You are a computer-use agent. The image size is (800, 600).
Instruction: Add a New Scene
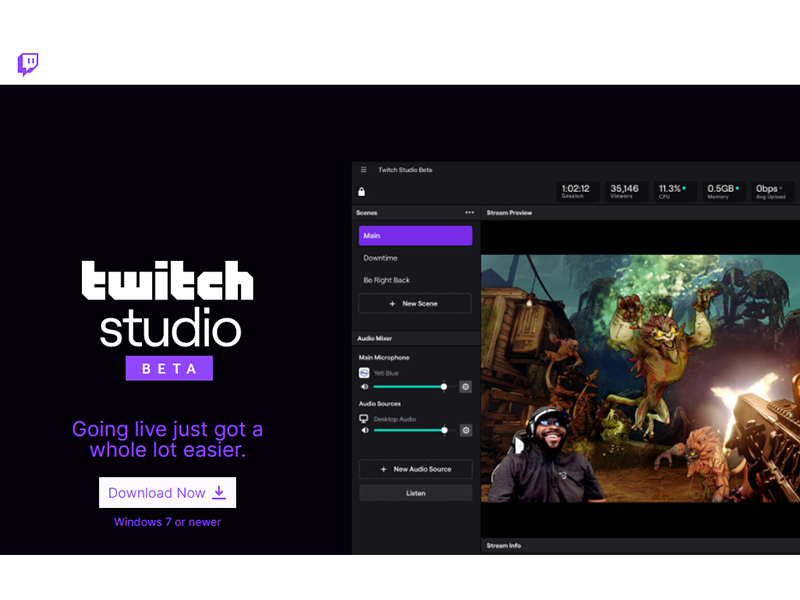415,304
